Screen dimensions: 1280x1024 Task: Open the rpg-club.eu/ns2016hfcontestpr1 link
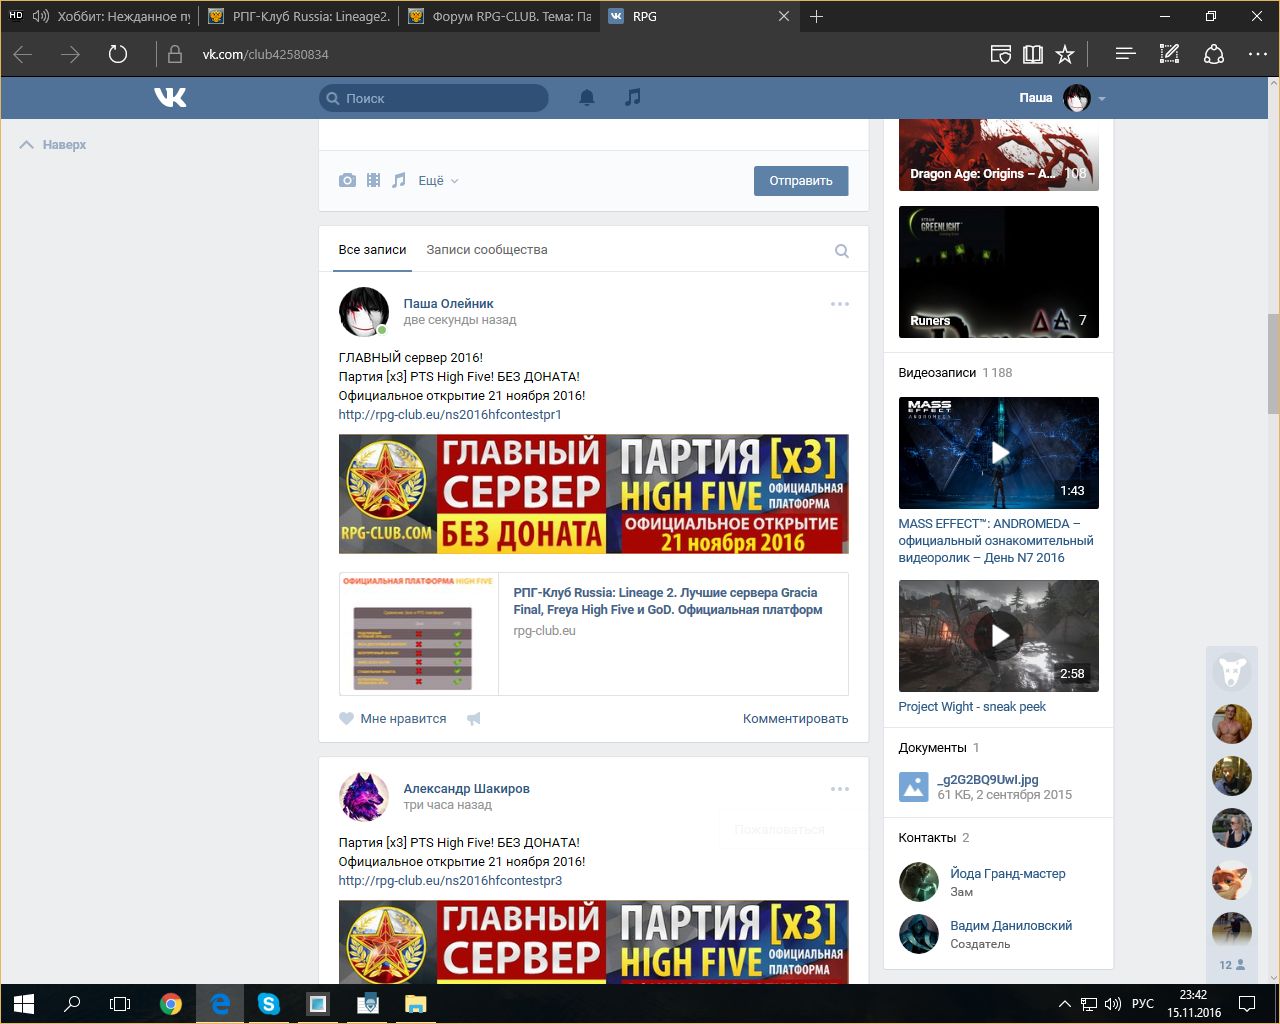[x=450, y=414]
